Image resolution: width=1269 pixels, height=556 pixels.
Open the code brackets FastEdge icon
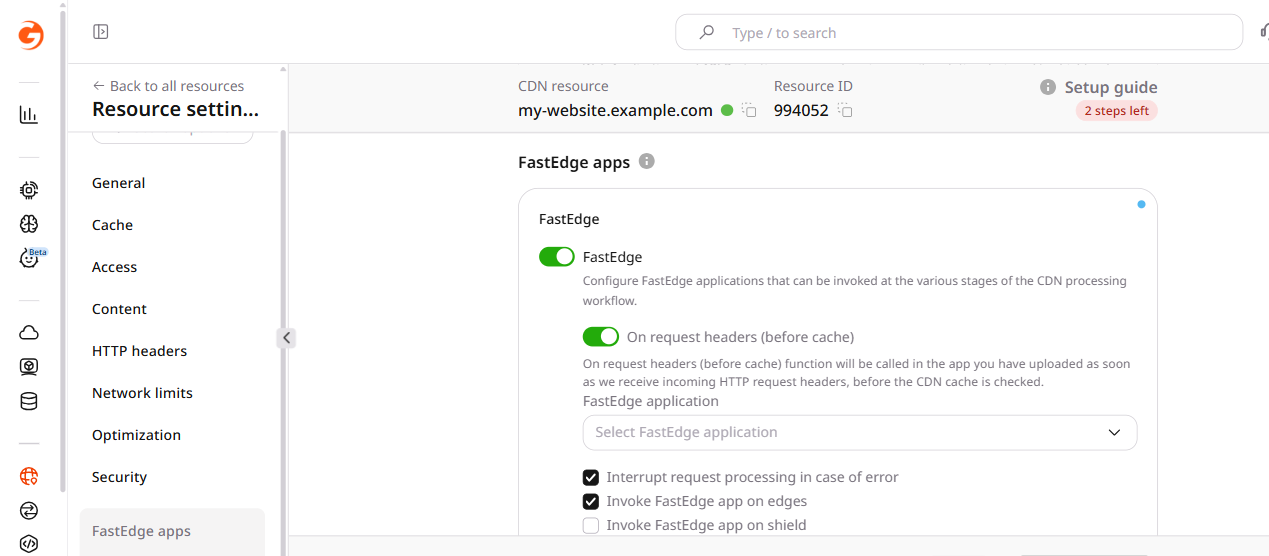tap(29, 544)
